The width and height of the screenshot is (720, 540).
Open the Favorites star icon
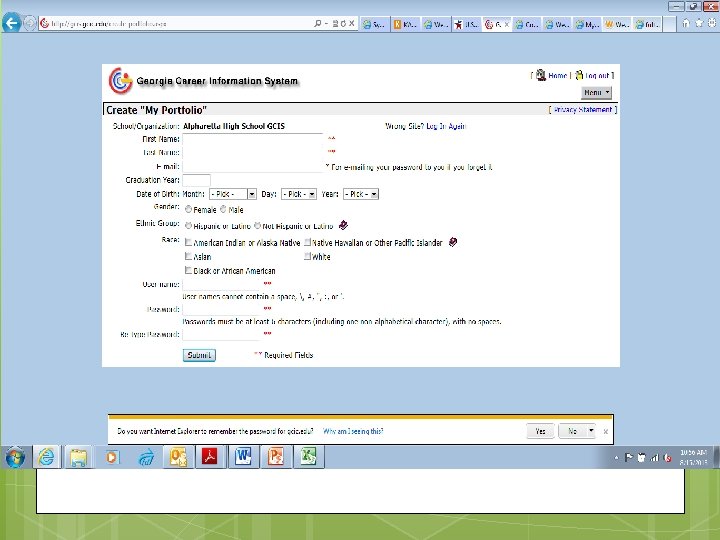(698, 23)
